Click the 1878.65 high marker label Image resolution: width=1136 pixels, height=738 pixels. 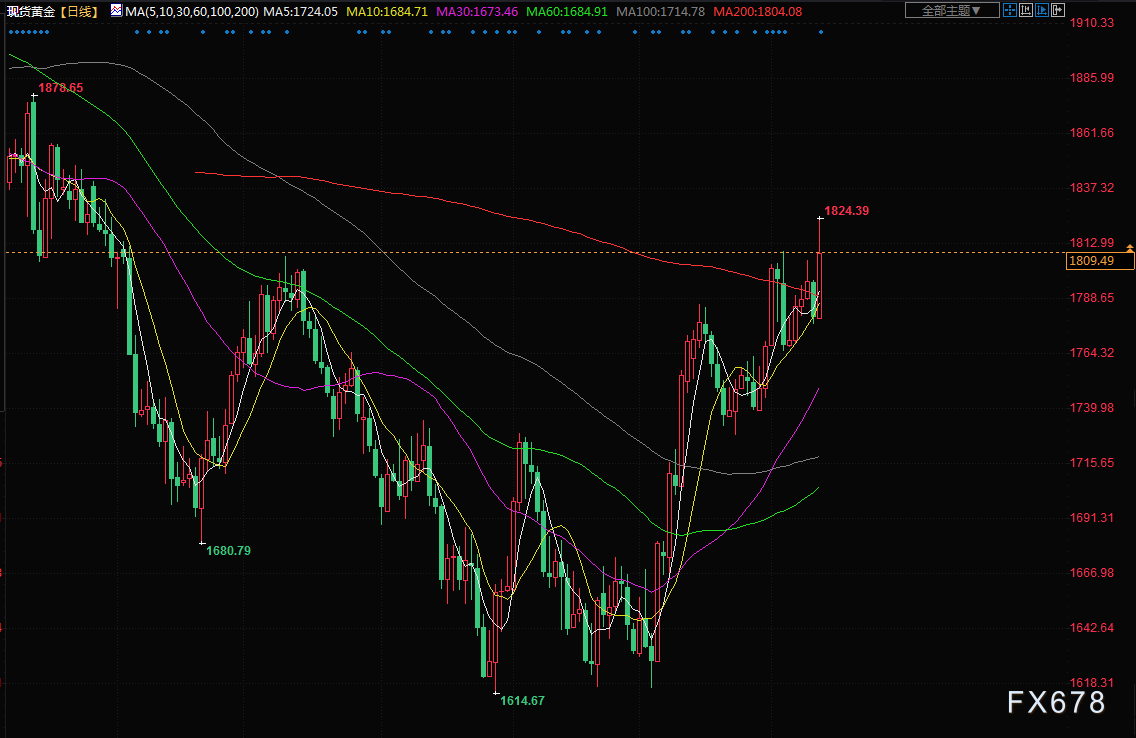[x=61, y=88]
